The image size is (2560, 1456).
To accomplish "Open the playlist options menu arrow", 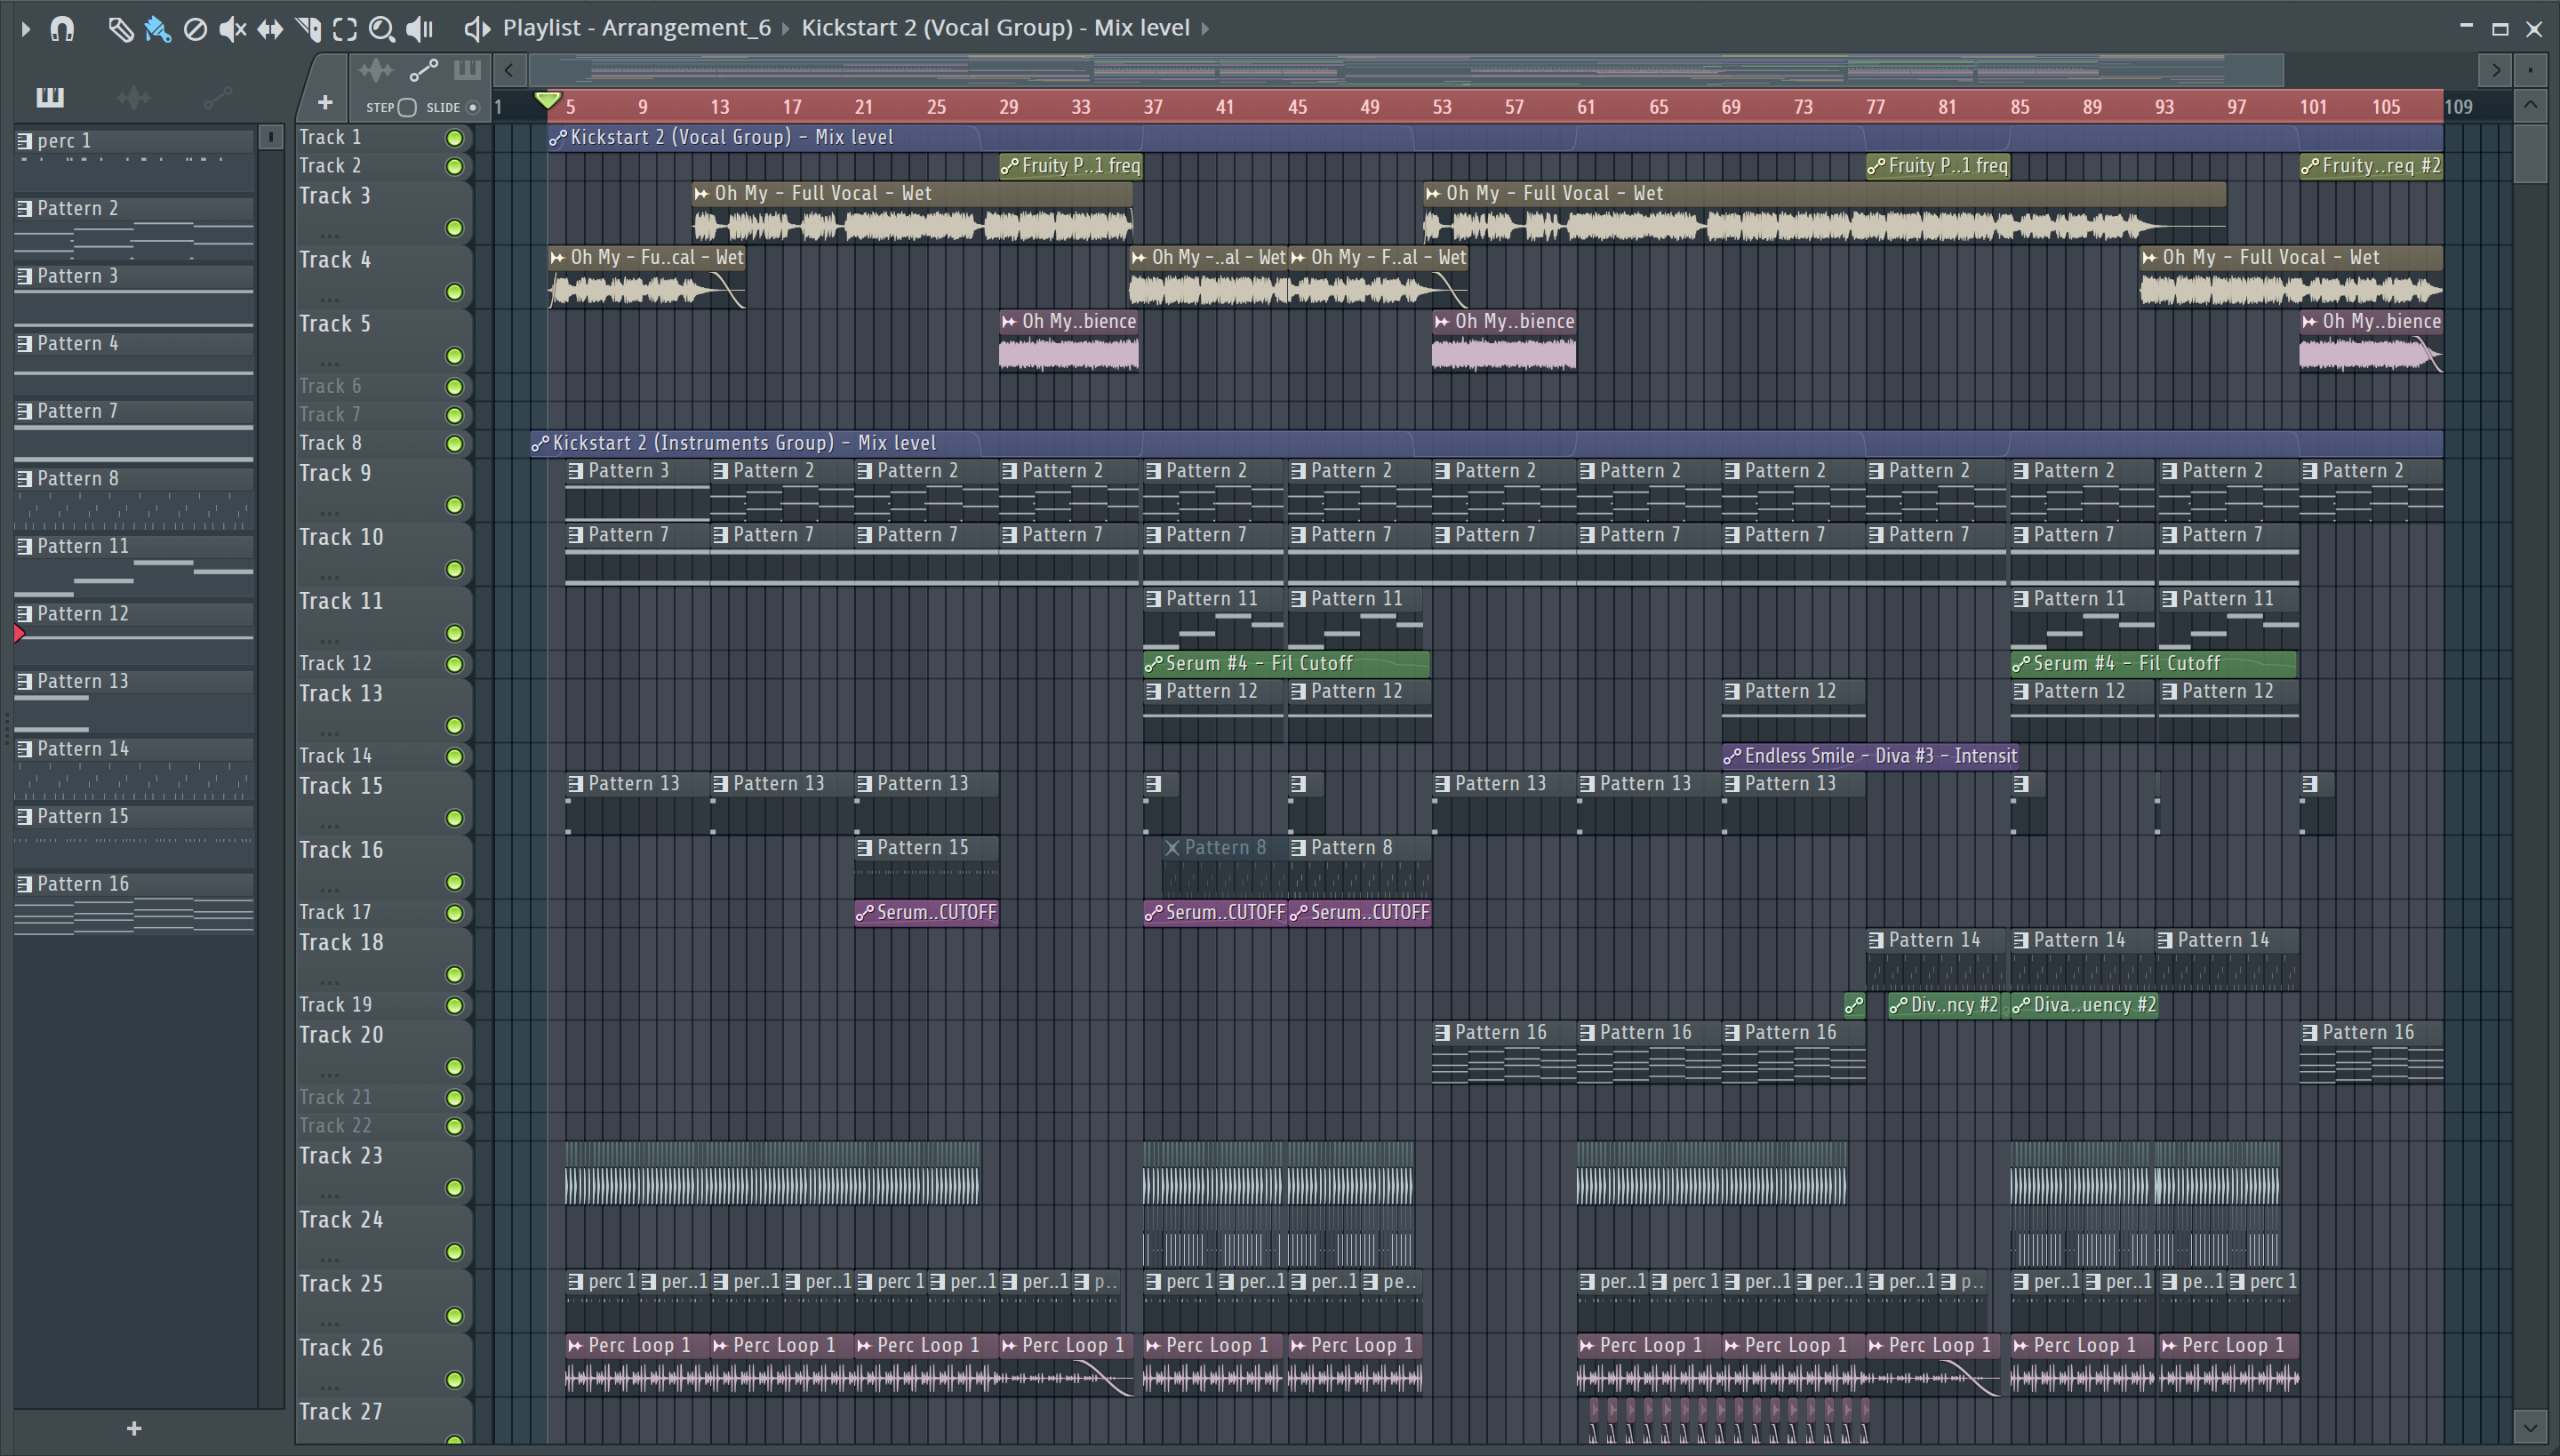I will [25, 29].
